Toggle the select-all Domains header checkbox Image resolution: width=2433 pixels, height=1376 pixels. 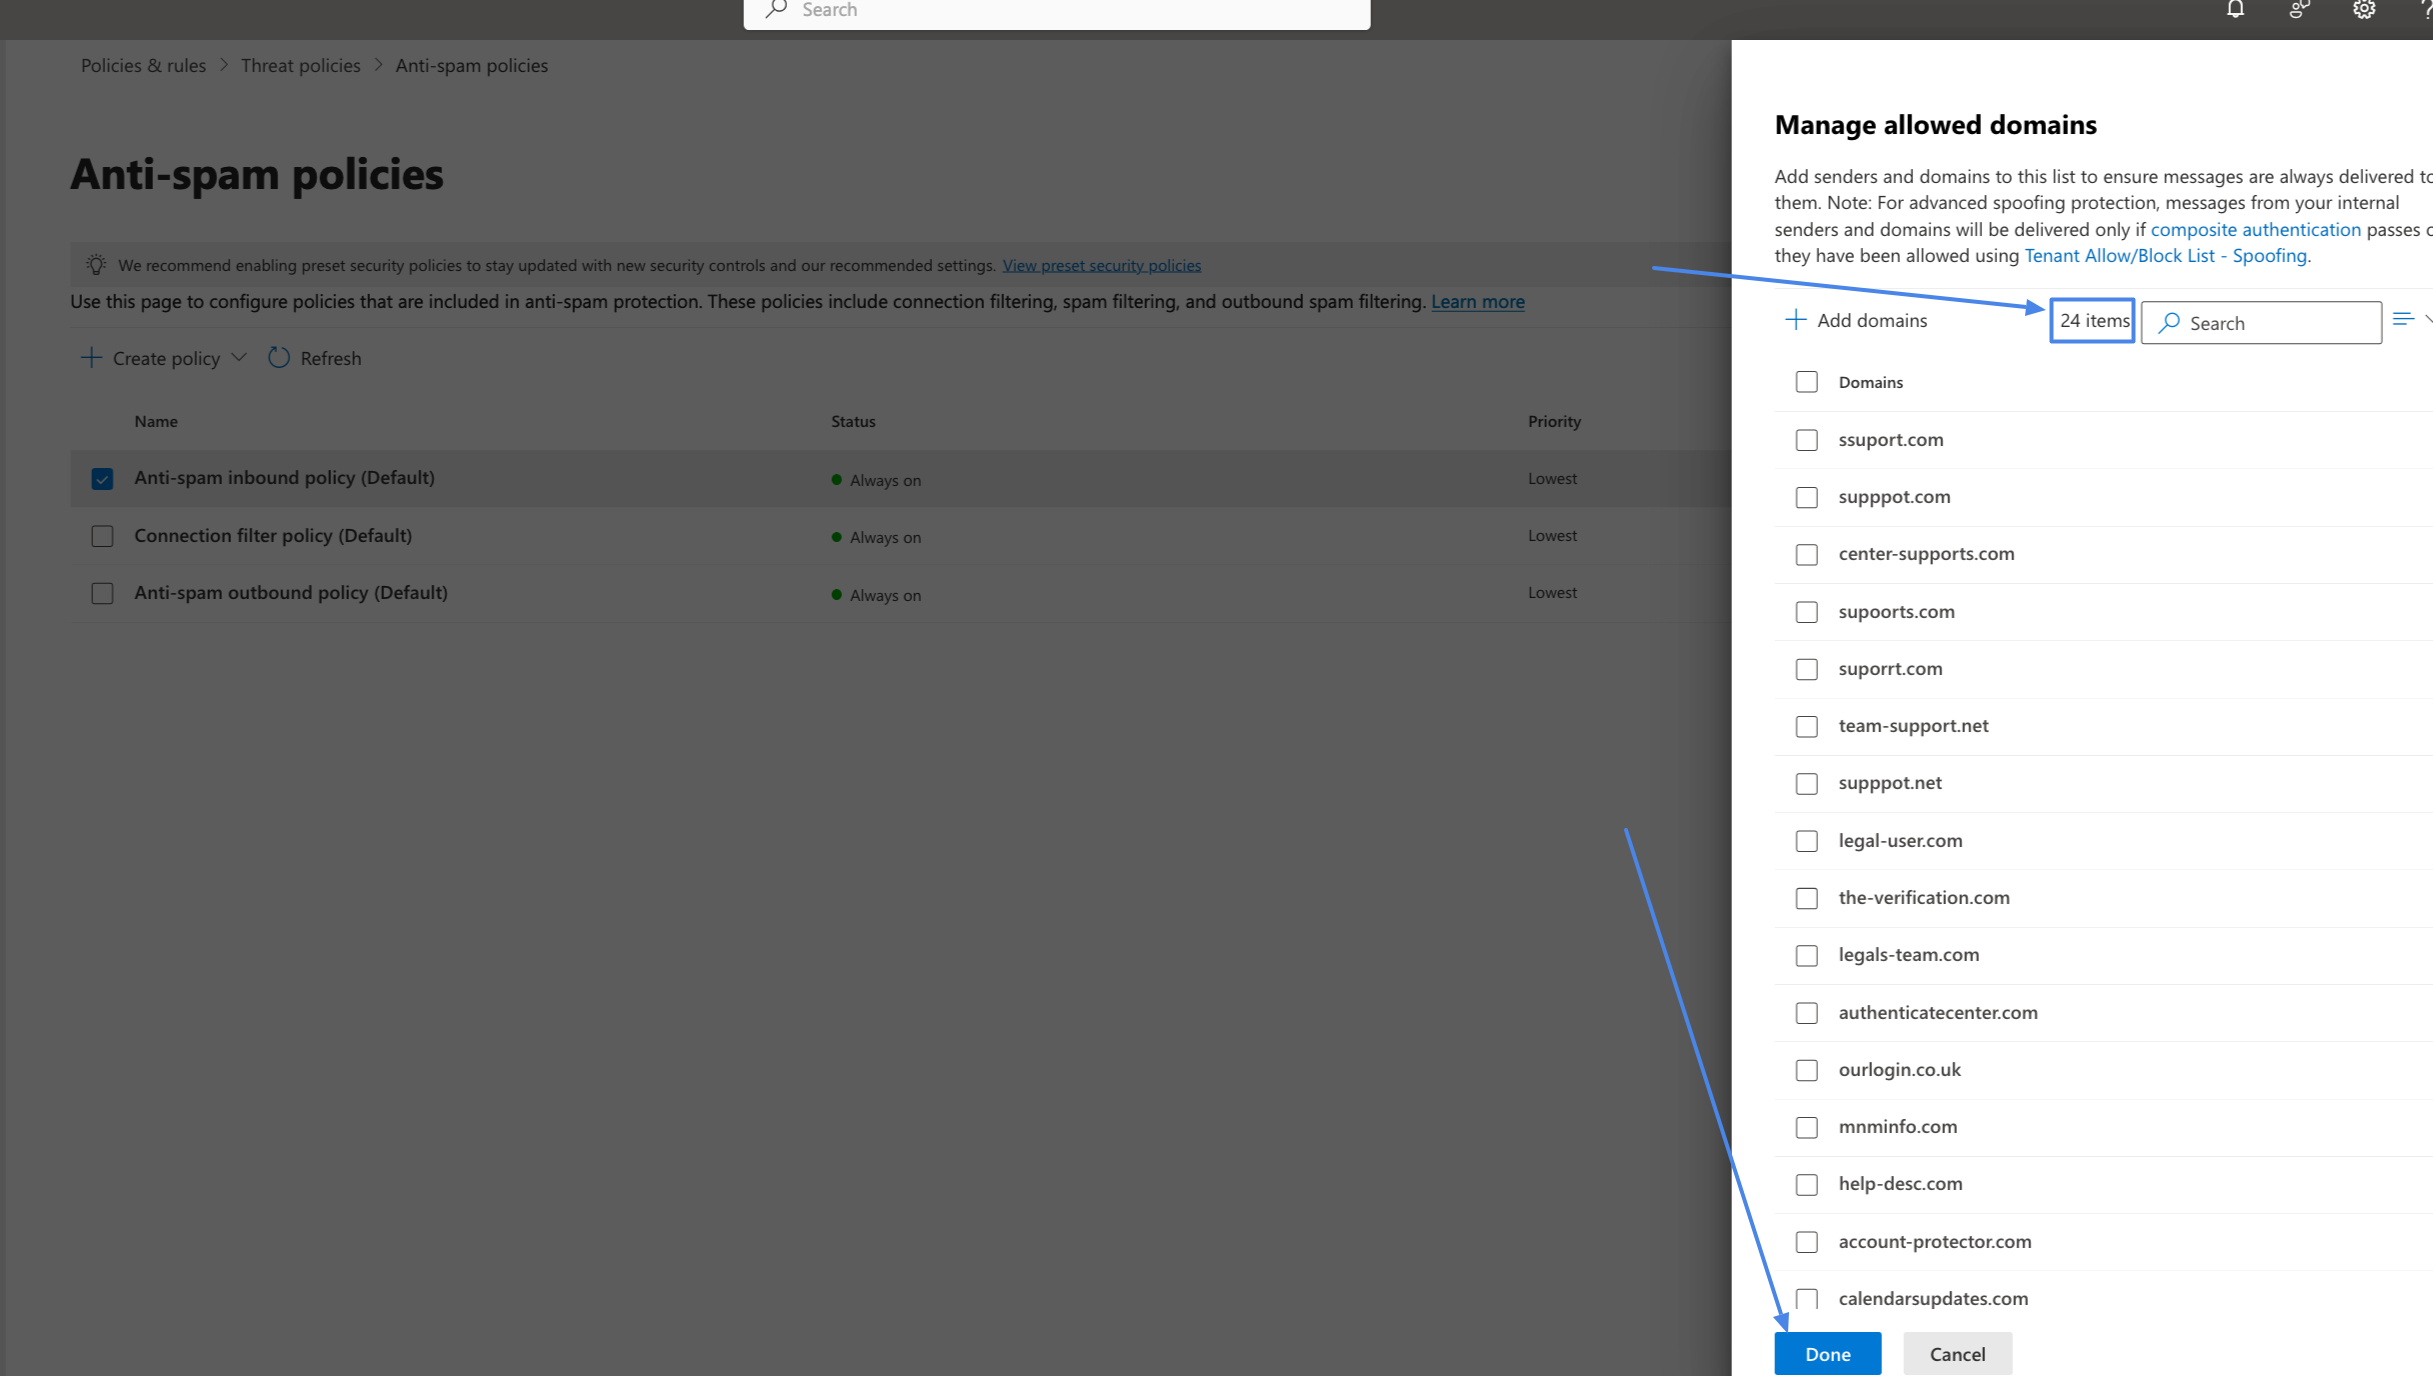pyautogui.click(x=1806, y=382)
